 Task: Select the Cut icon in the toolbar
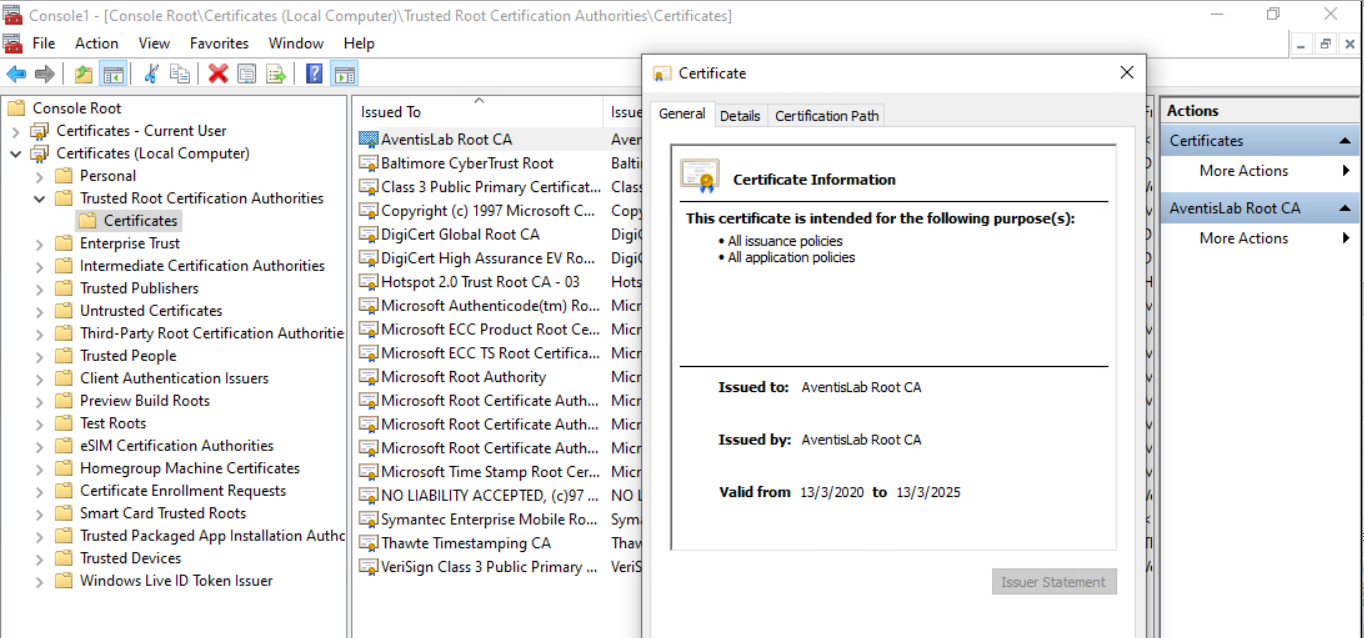150,73
